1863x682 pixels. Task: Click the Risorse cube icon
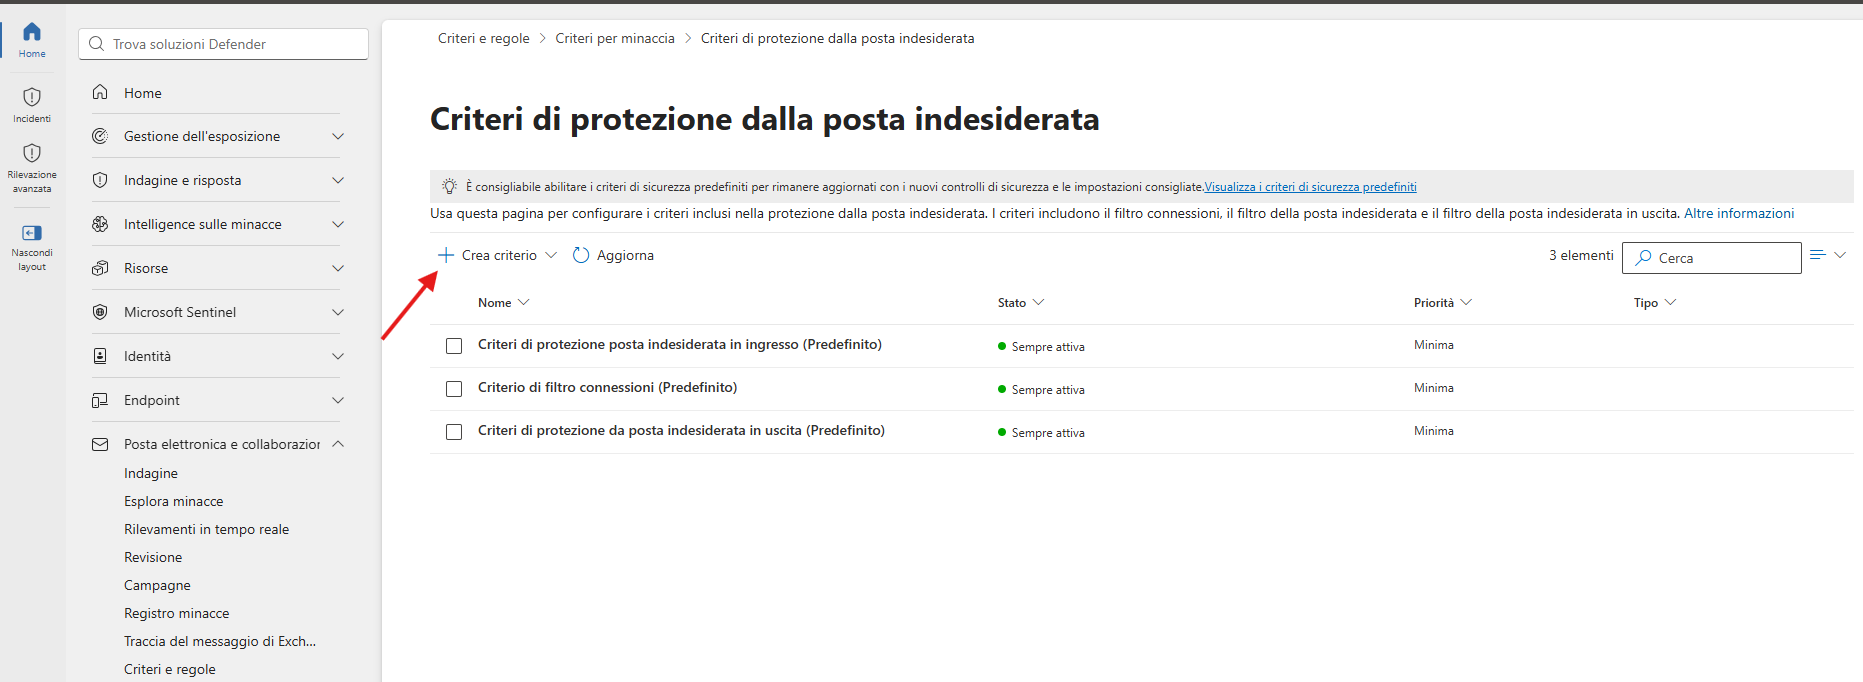click(100, 268)
